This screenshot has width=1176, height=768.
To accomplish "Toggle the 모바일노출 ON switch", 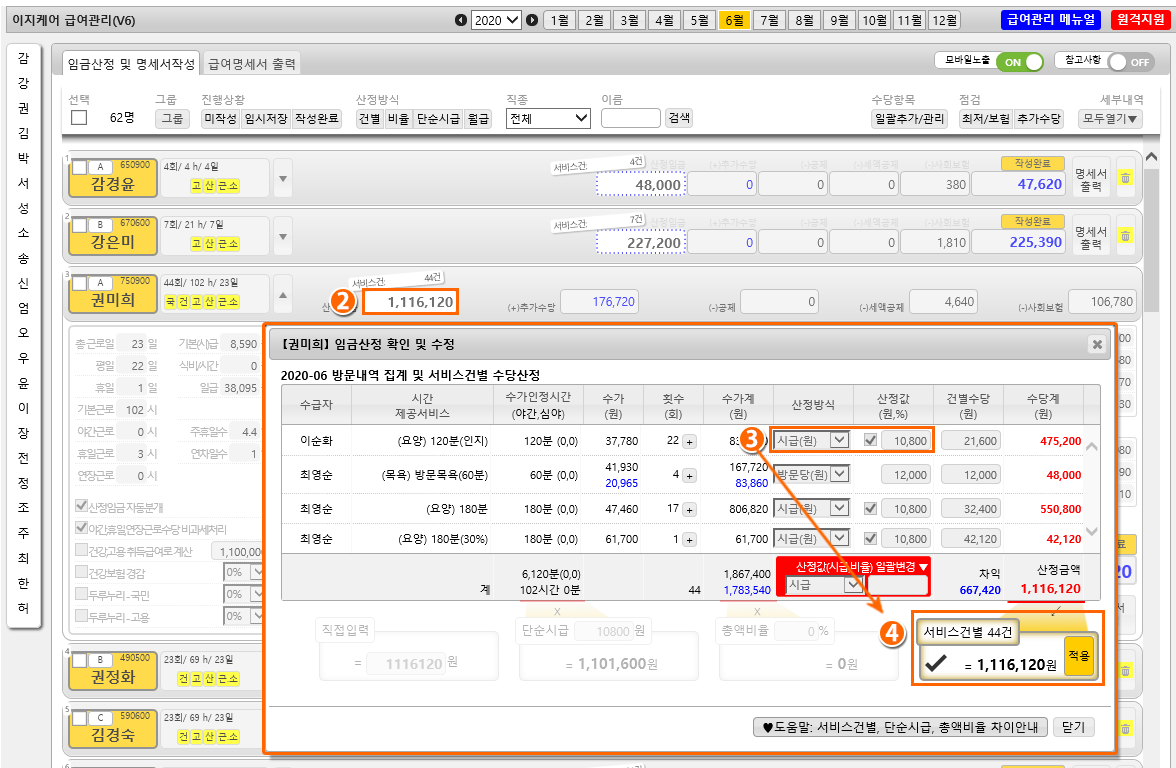I will (1021, 61).
